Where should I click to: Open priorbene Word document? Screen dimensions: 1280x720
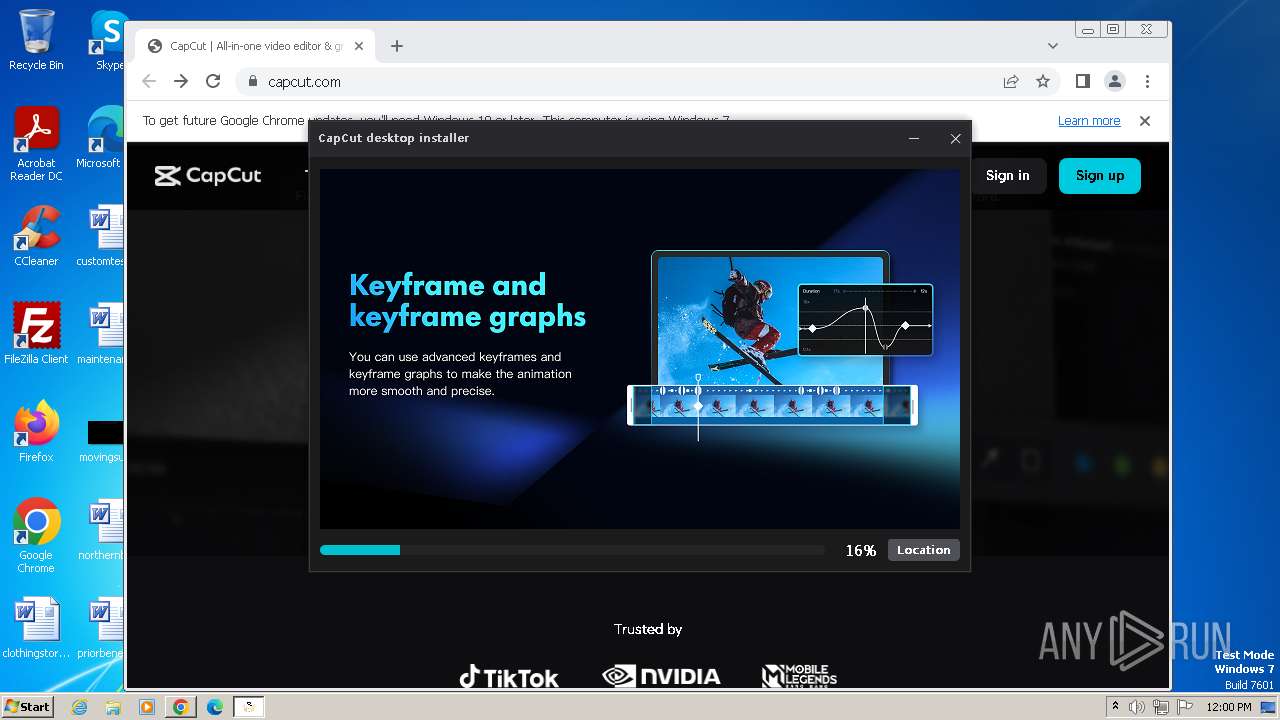(102, 628)
